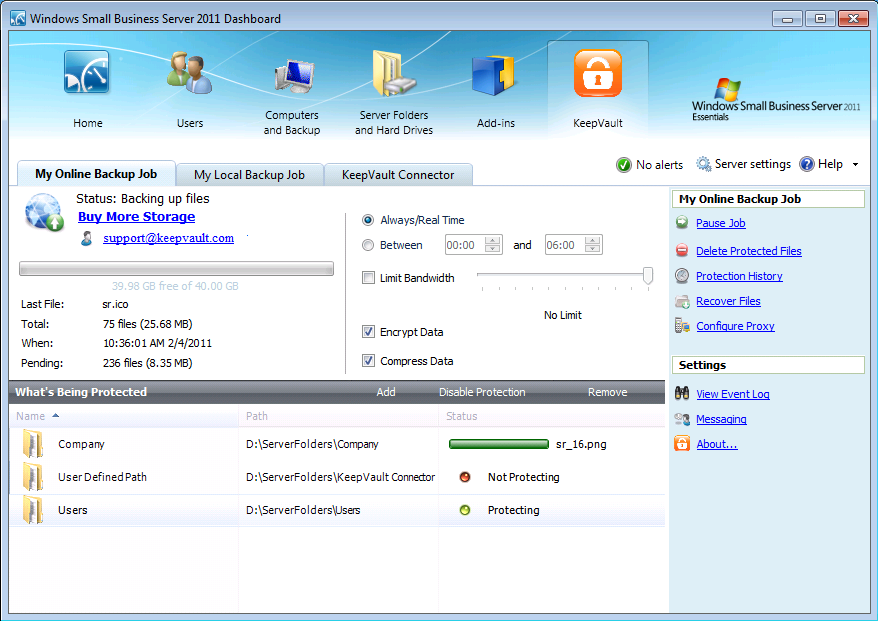Open the Protection History link
Screen dimensions: 878x621
click(739, 276)
